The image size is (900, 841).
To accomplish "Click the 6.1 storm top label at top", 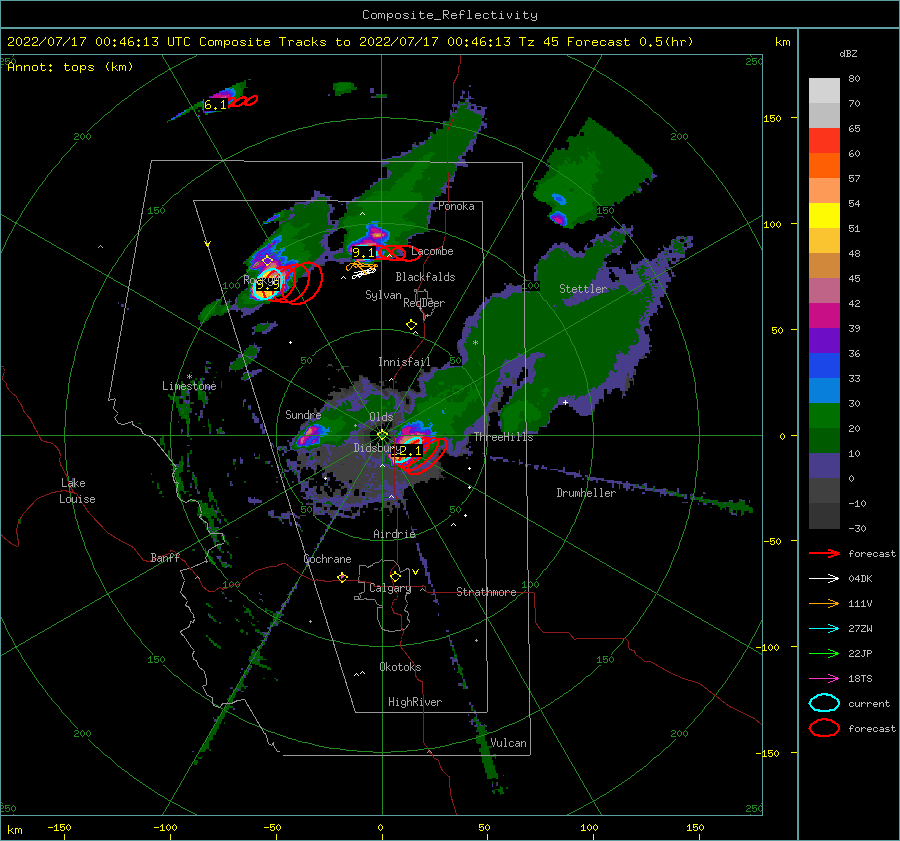I will (215, 105).
